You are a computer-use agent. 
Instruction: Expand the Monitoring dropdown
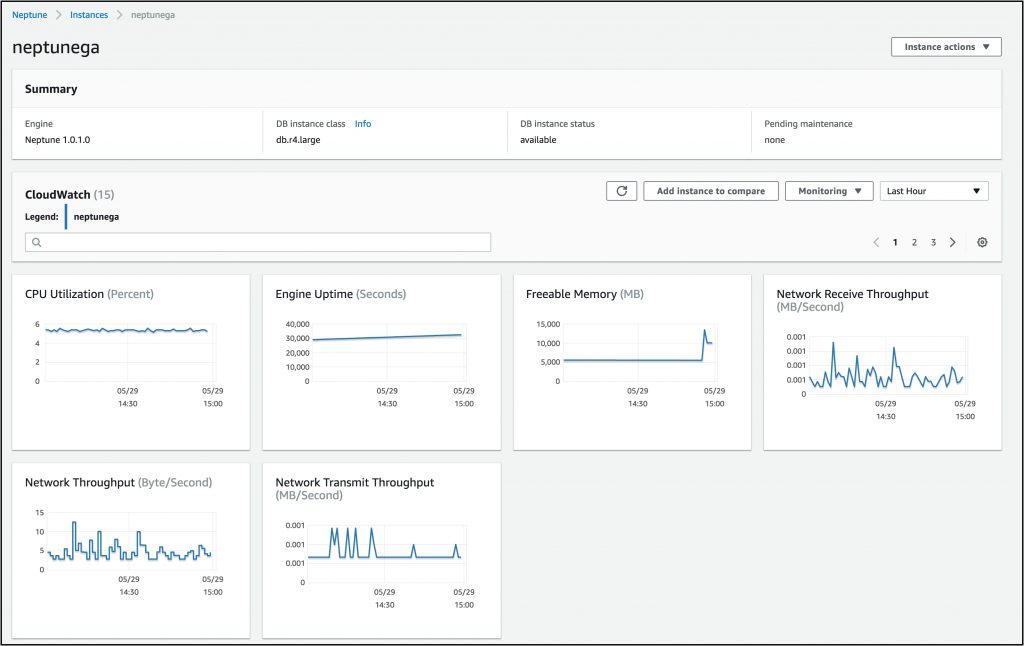click(x=829, y=191)
